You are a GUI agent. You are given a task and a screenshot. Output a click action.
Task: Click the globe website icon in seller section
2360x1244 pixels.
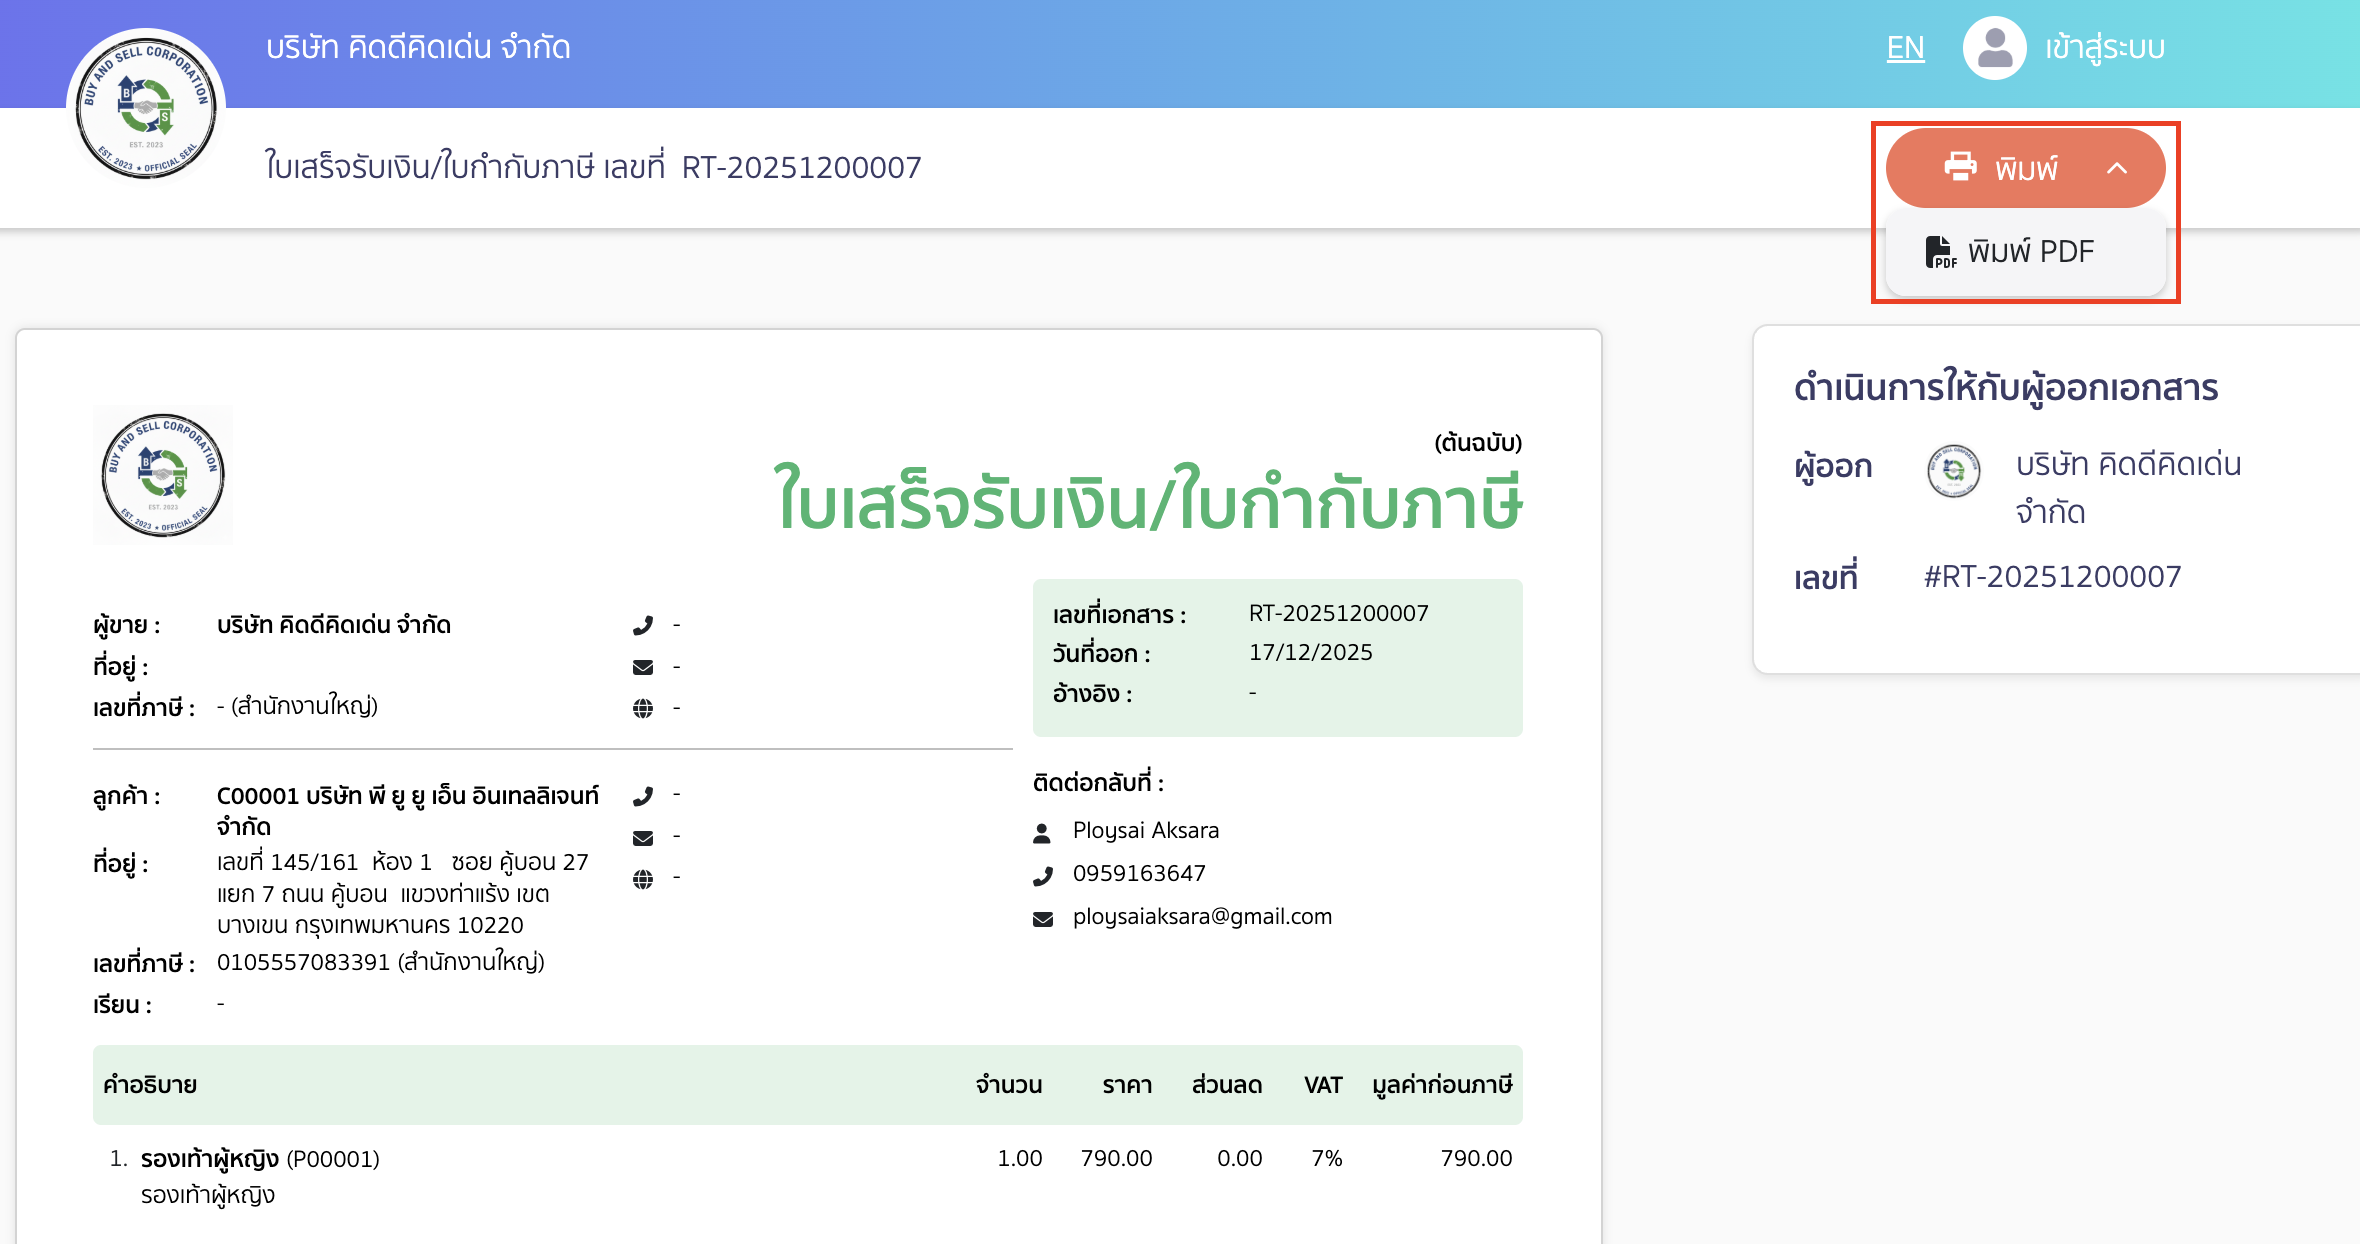click(643, 707)
